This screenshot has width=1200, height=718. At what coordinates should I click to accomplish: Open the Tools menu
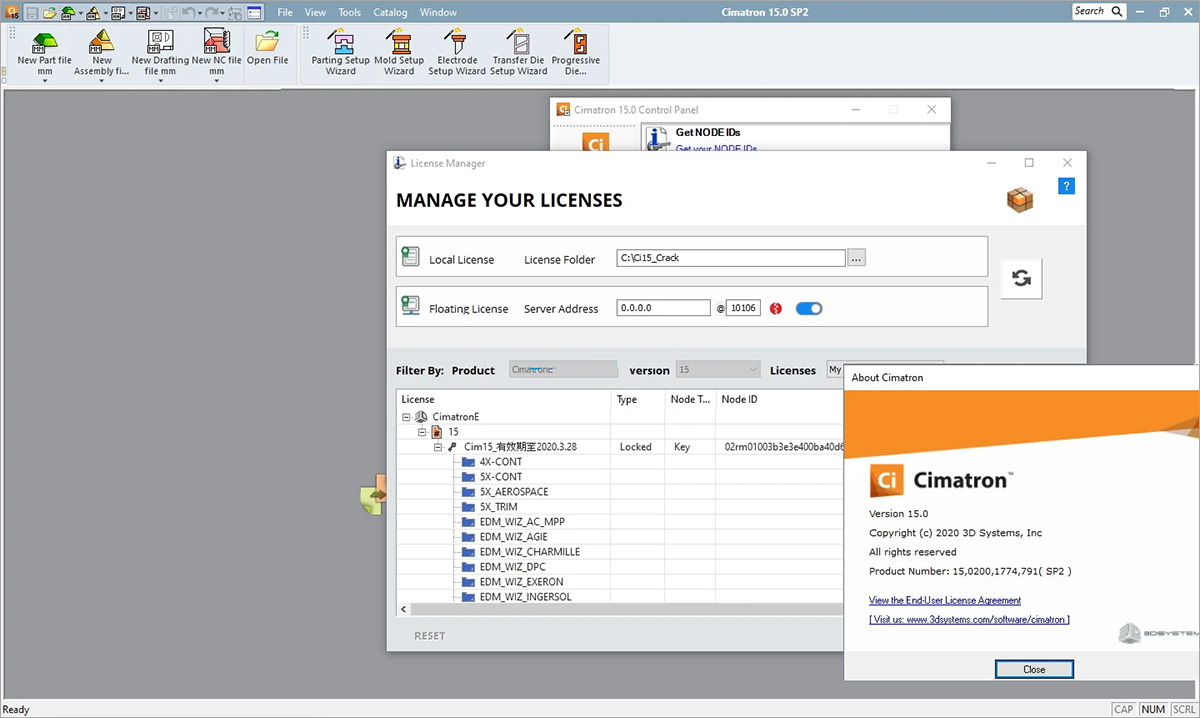tap(349, 13)
